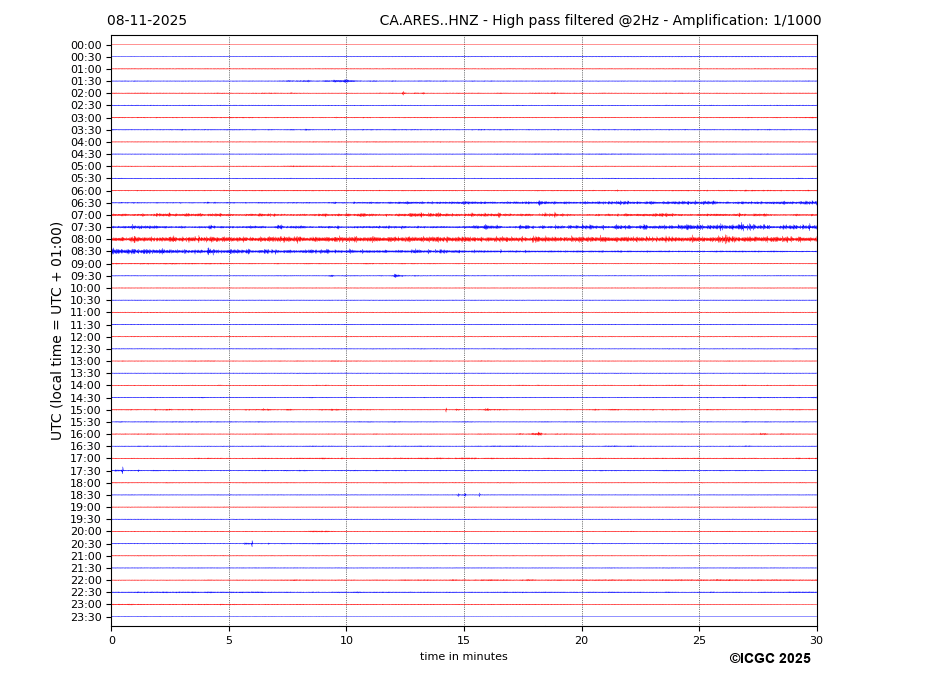Select the 23:30 row time label

click(85, 617)
